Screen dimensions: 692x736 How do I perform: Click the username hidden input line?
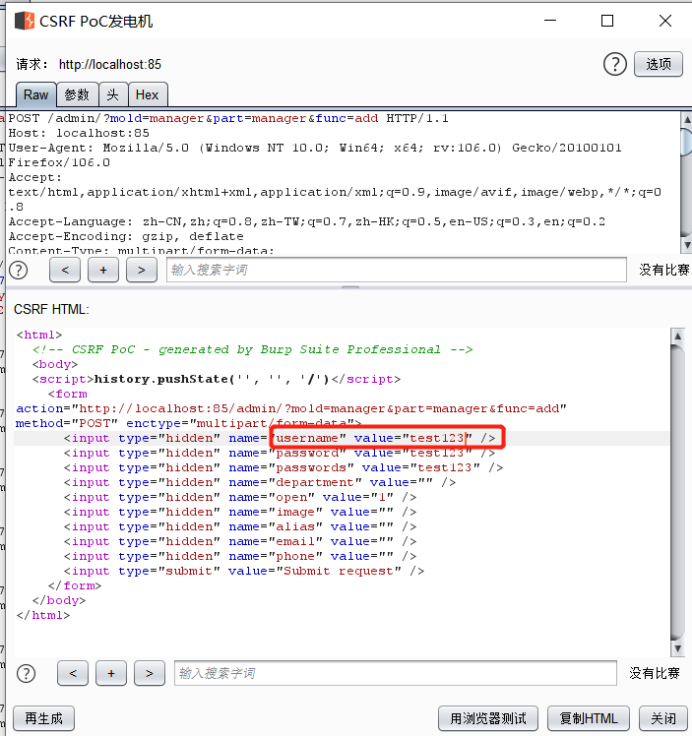(280, 438)
